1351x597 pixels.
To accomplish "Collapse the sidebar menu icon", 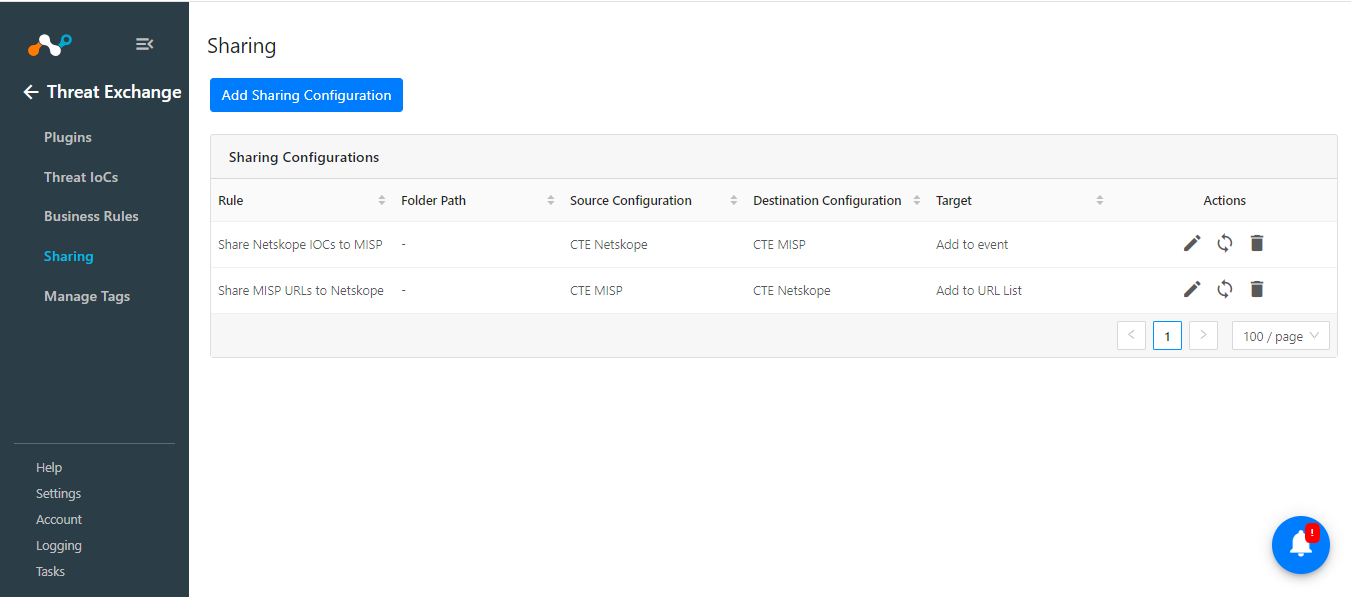I will point(144,44).
